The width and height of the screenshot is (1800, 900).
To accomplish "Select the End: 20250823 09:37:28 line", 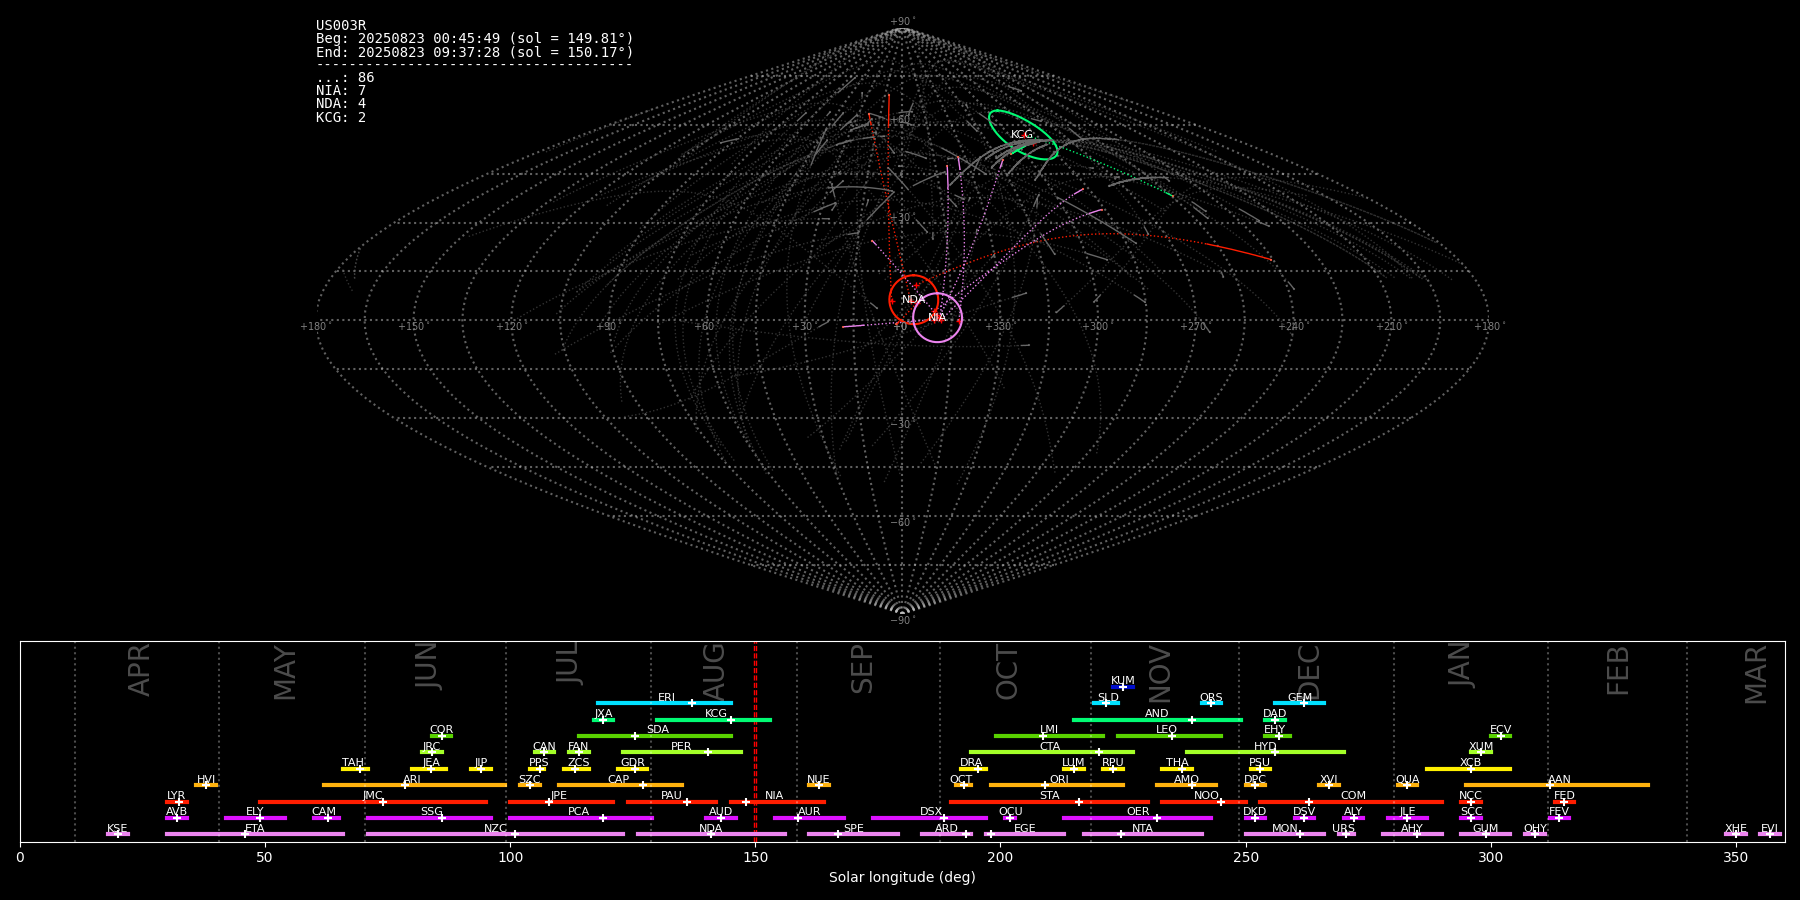I will (x=475, y=52).
